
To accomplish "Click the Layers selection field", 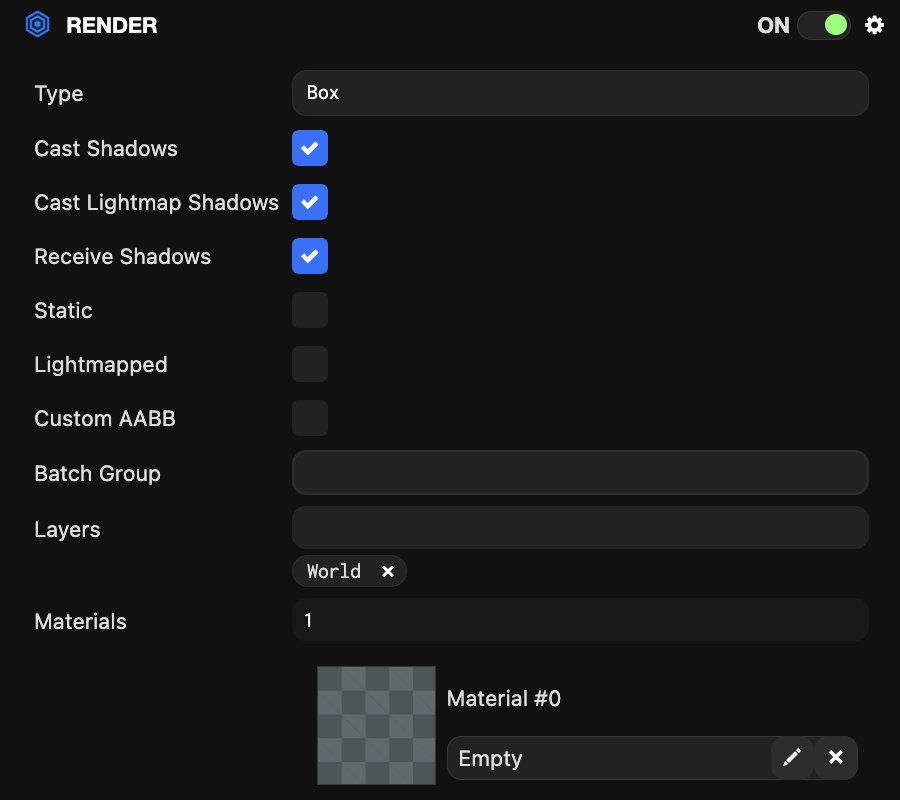I will point(580,527).
